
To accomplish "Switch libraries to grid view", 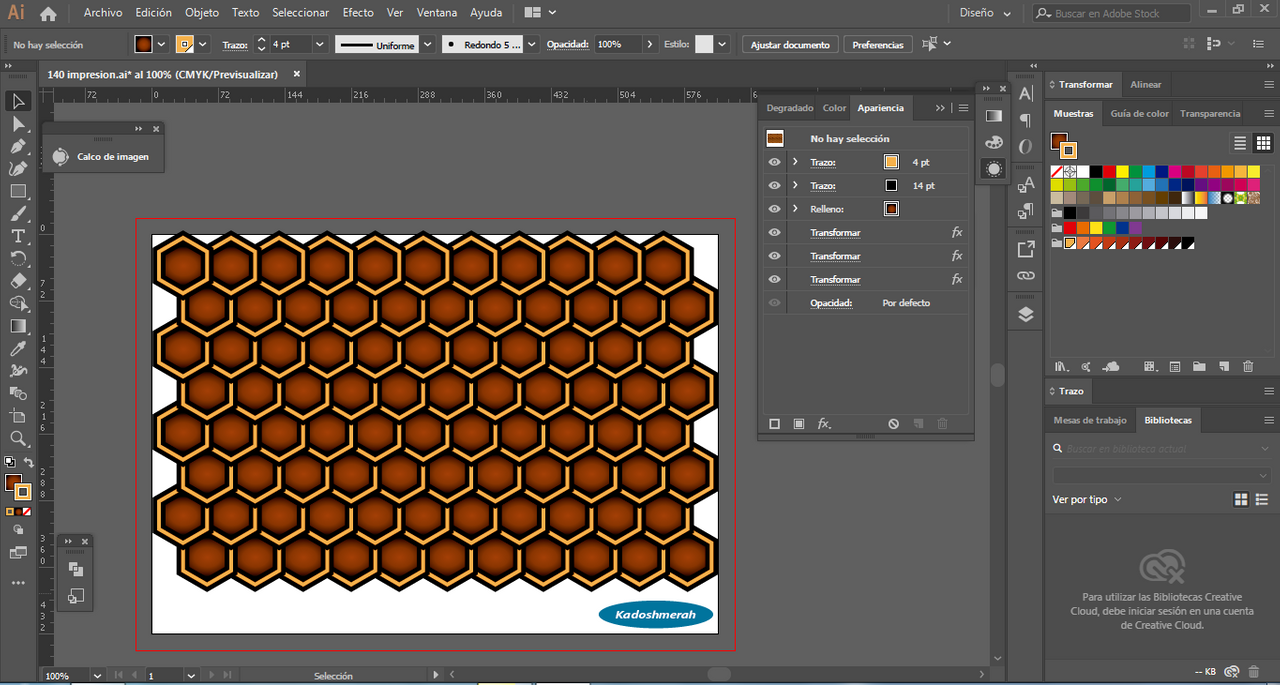I will pyautogui.click(x=1241, y=499).
